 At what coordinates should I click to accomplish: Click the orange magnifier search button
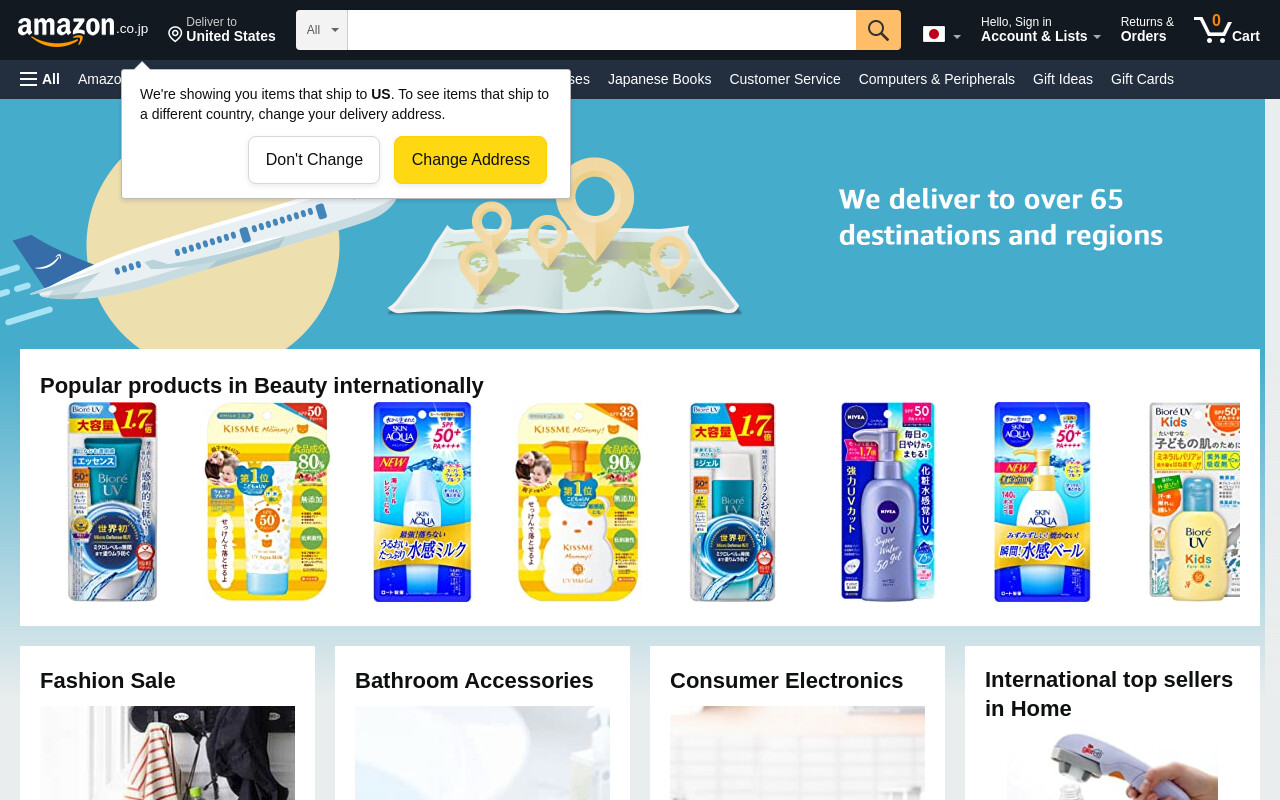click(x=878, y=30)
